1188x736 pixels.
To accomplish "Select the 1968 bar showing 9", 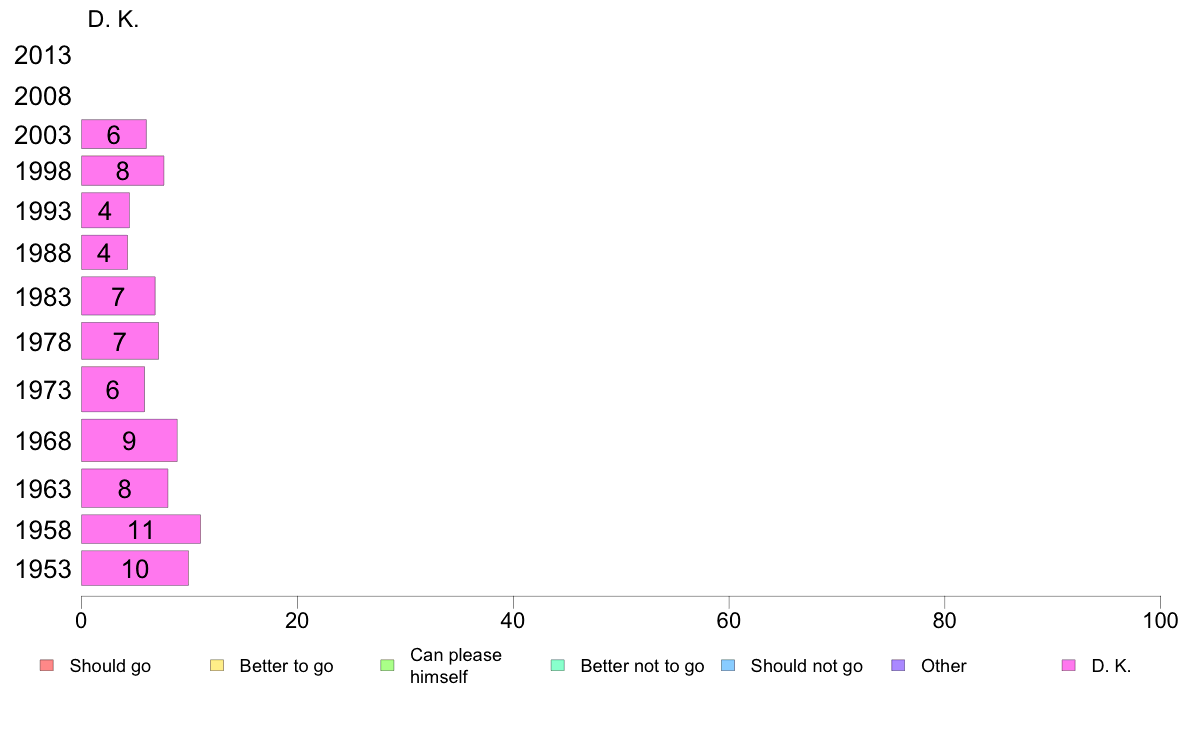I will click(130, 440).
